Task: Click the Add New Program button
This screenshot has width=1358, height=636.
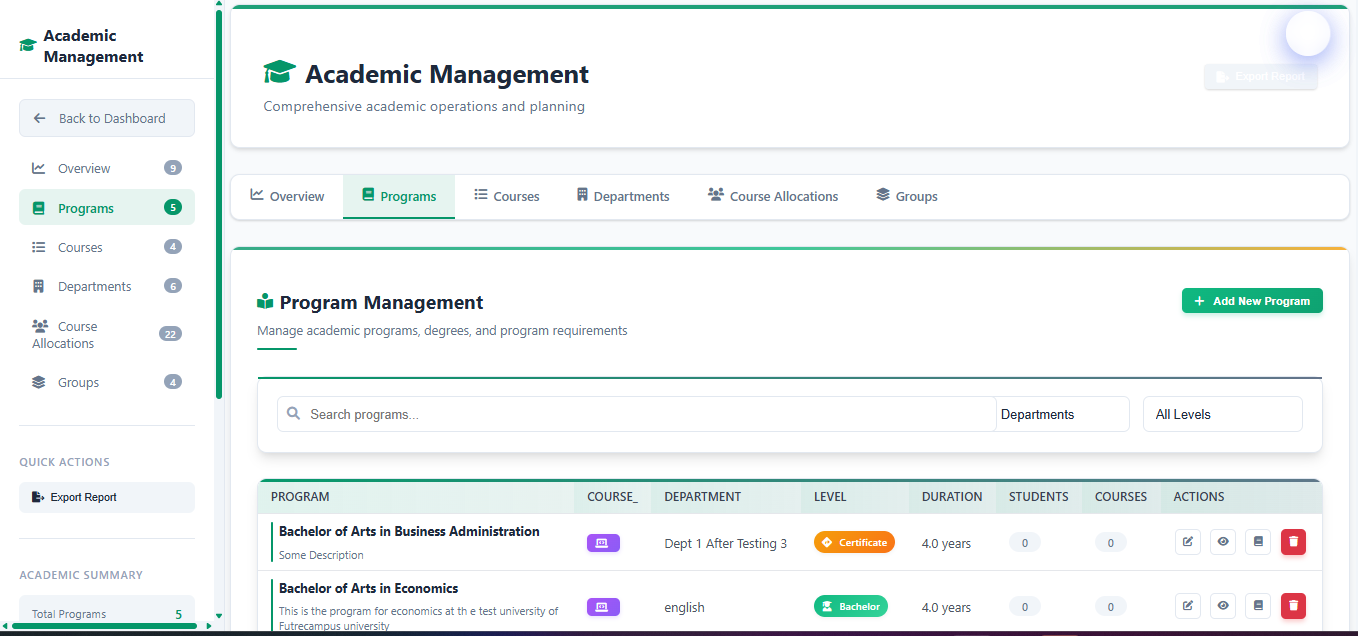Action: (x=1251, y=301)
